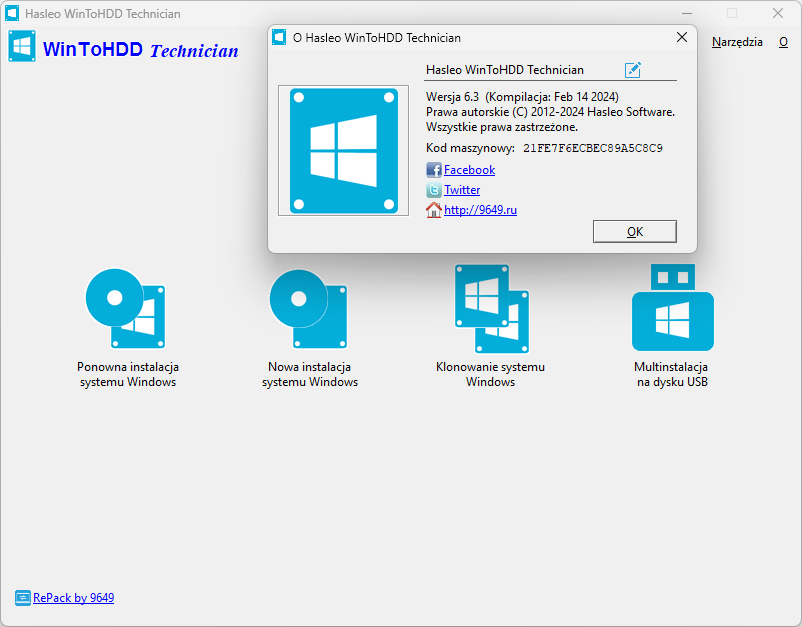Click the About dialog title bar icon
This screenshot has height=627, width=802.
(279, 37)
